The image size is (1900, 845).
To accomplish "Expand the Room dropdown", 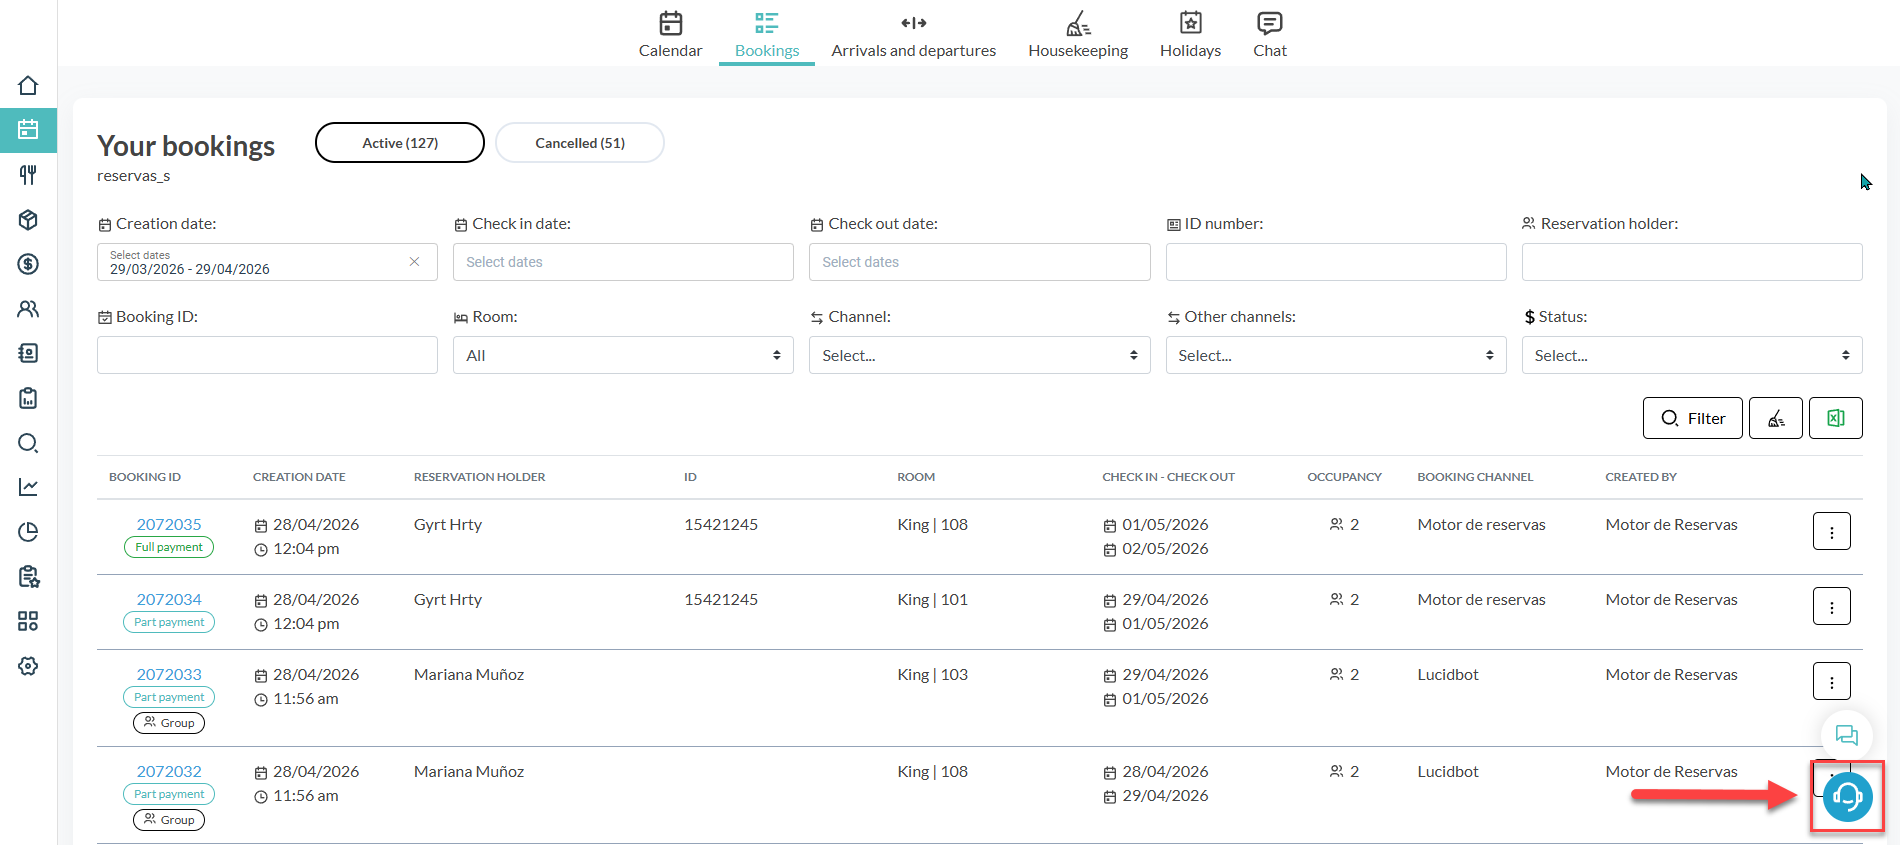I will [622, 355].
